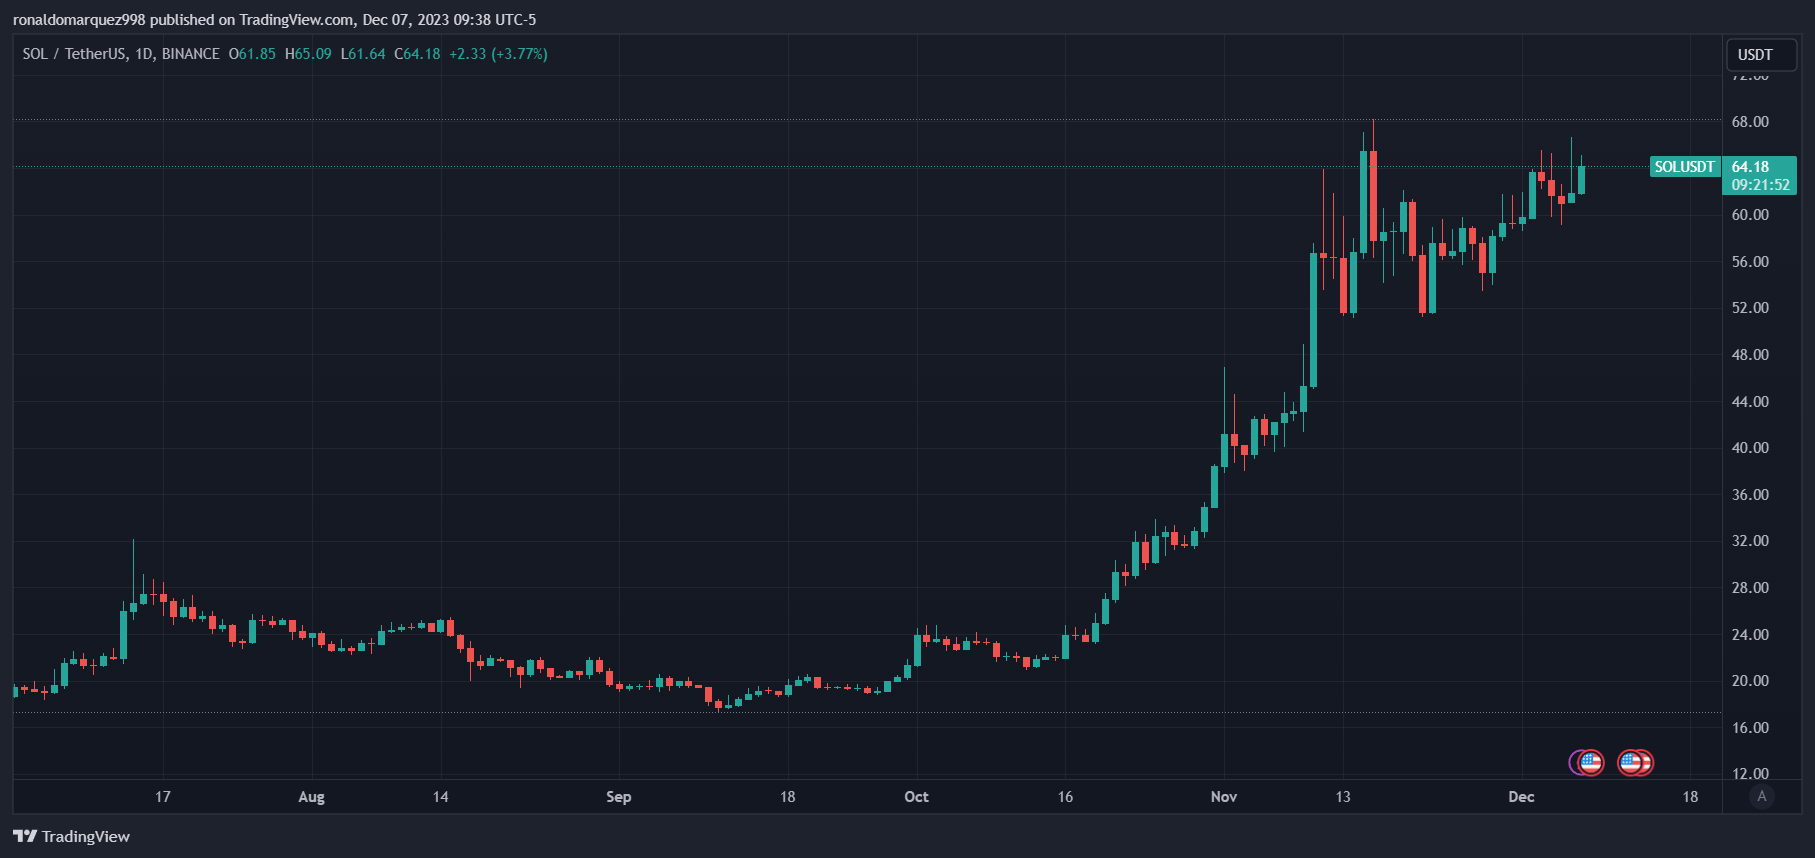Click the 1D interval in chart legend
Viewport: 1815px width, 858px height.
(x=144, y=54)
